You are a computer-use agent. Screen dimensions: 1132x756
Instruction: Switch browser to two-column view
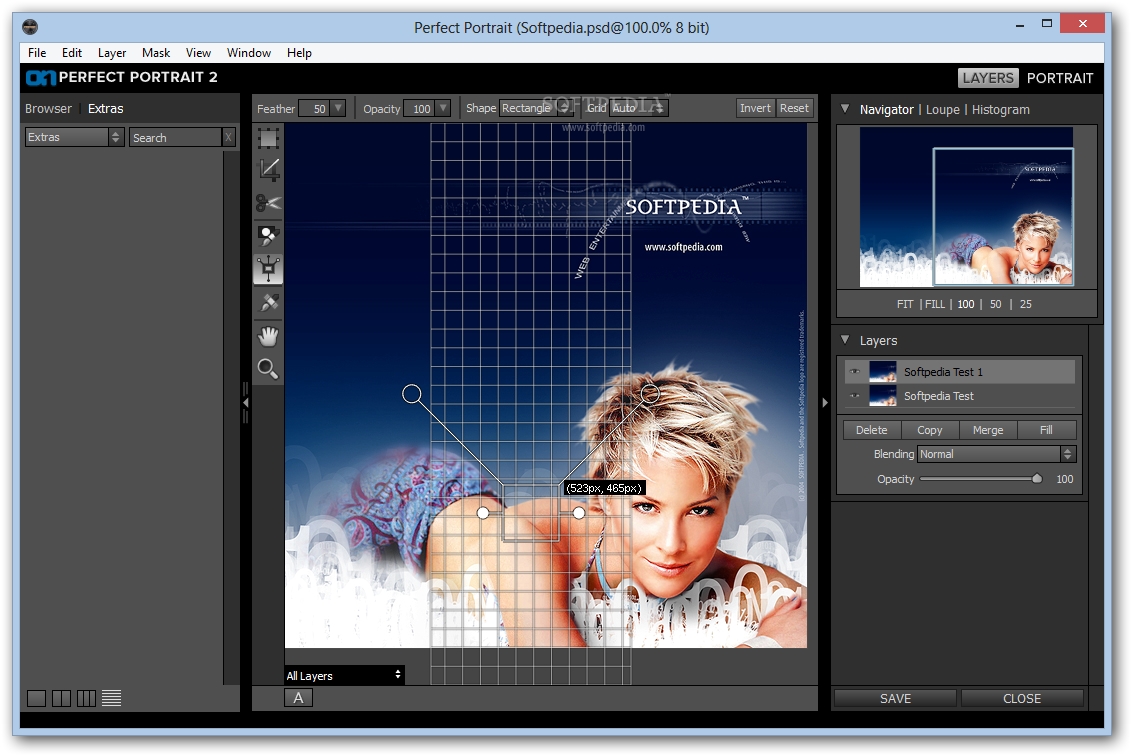point(61,698)
